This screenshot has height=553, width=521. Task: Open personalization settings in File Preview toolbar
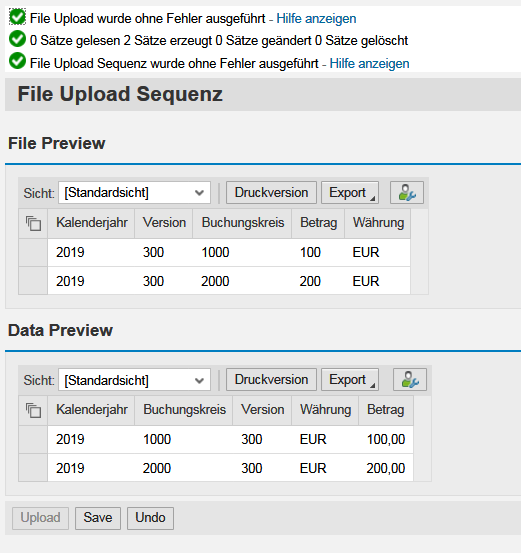(407, 193)
